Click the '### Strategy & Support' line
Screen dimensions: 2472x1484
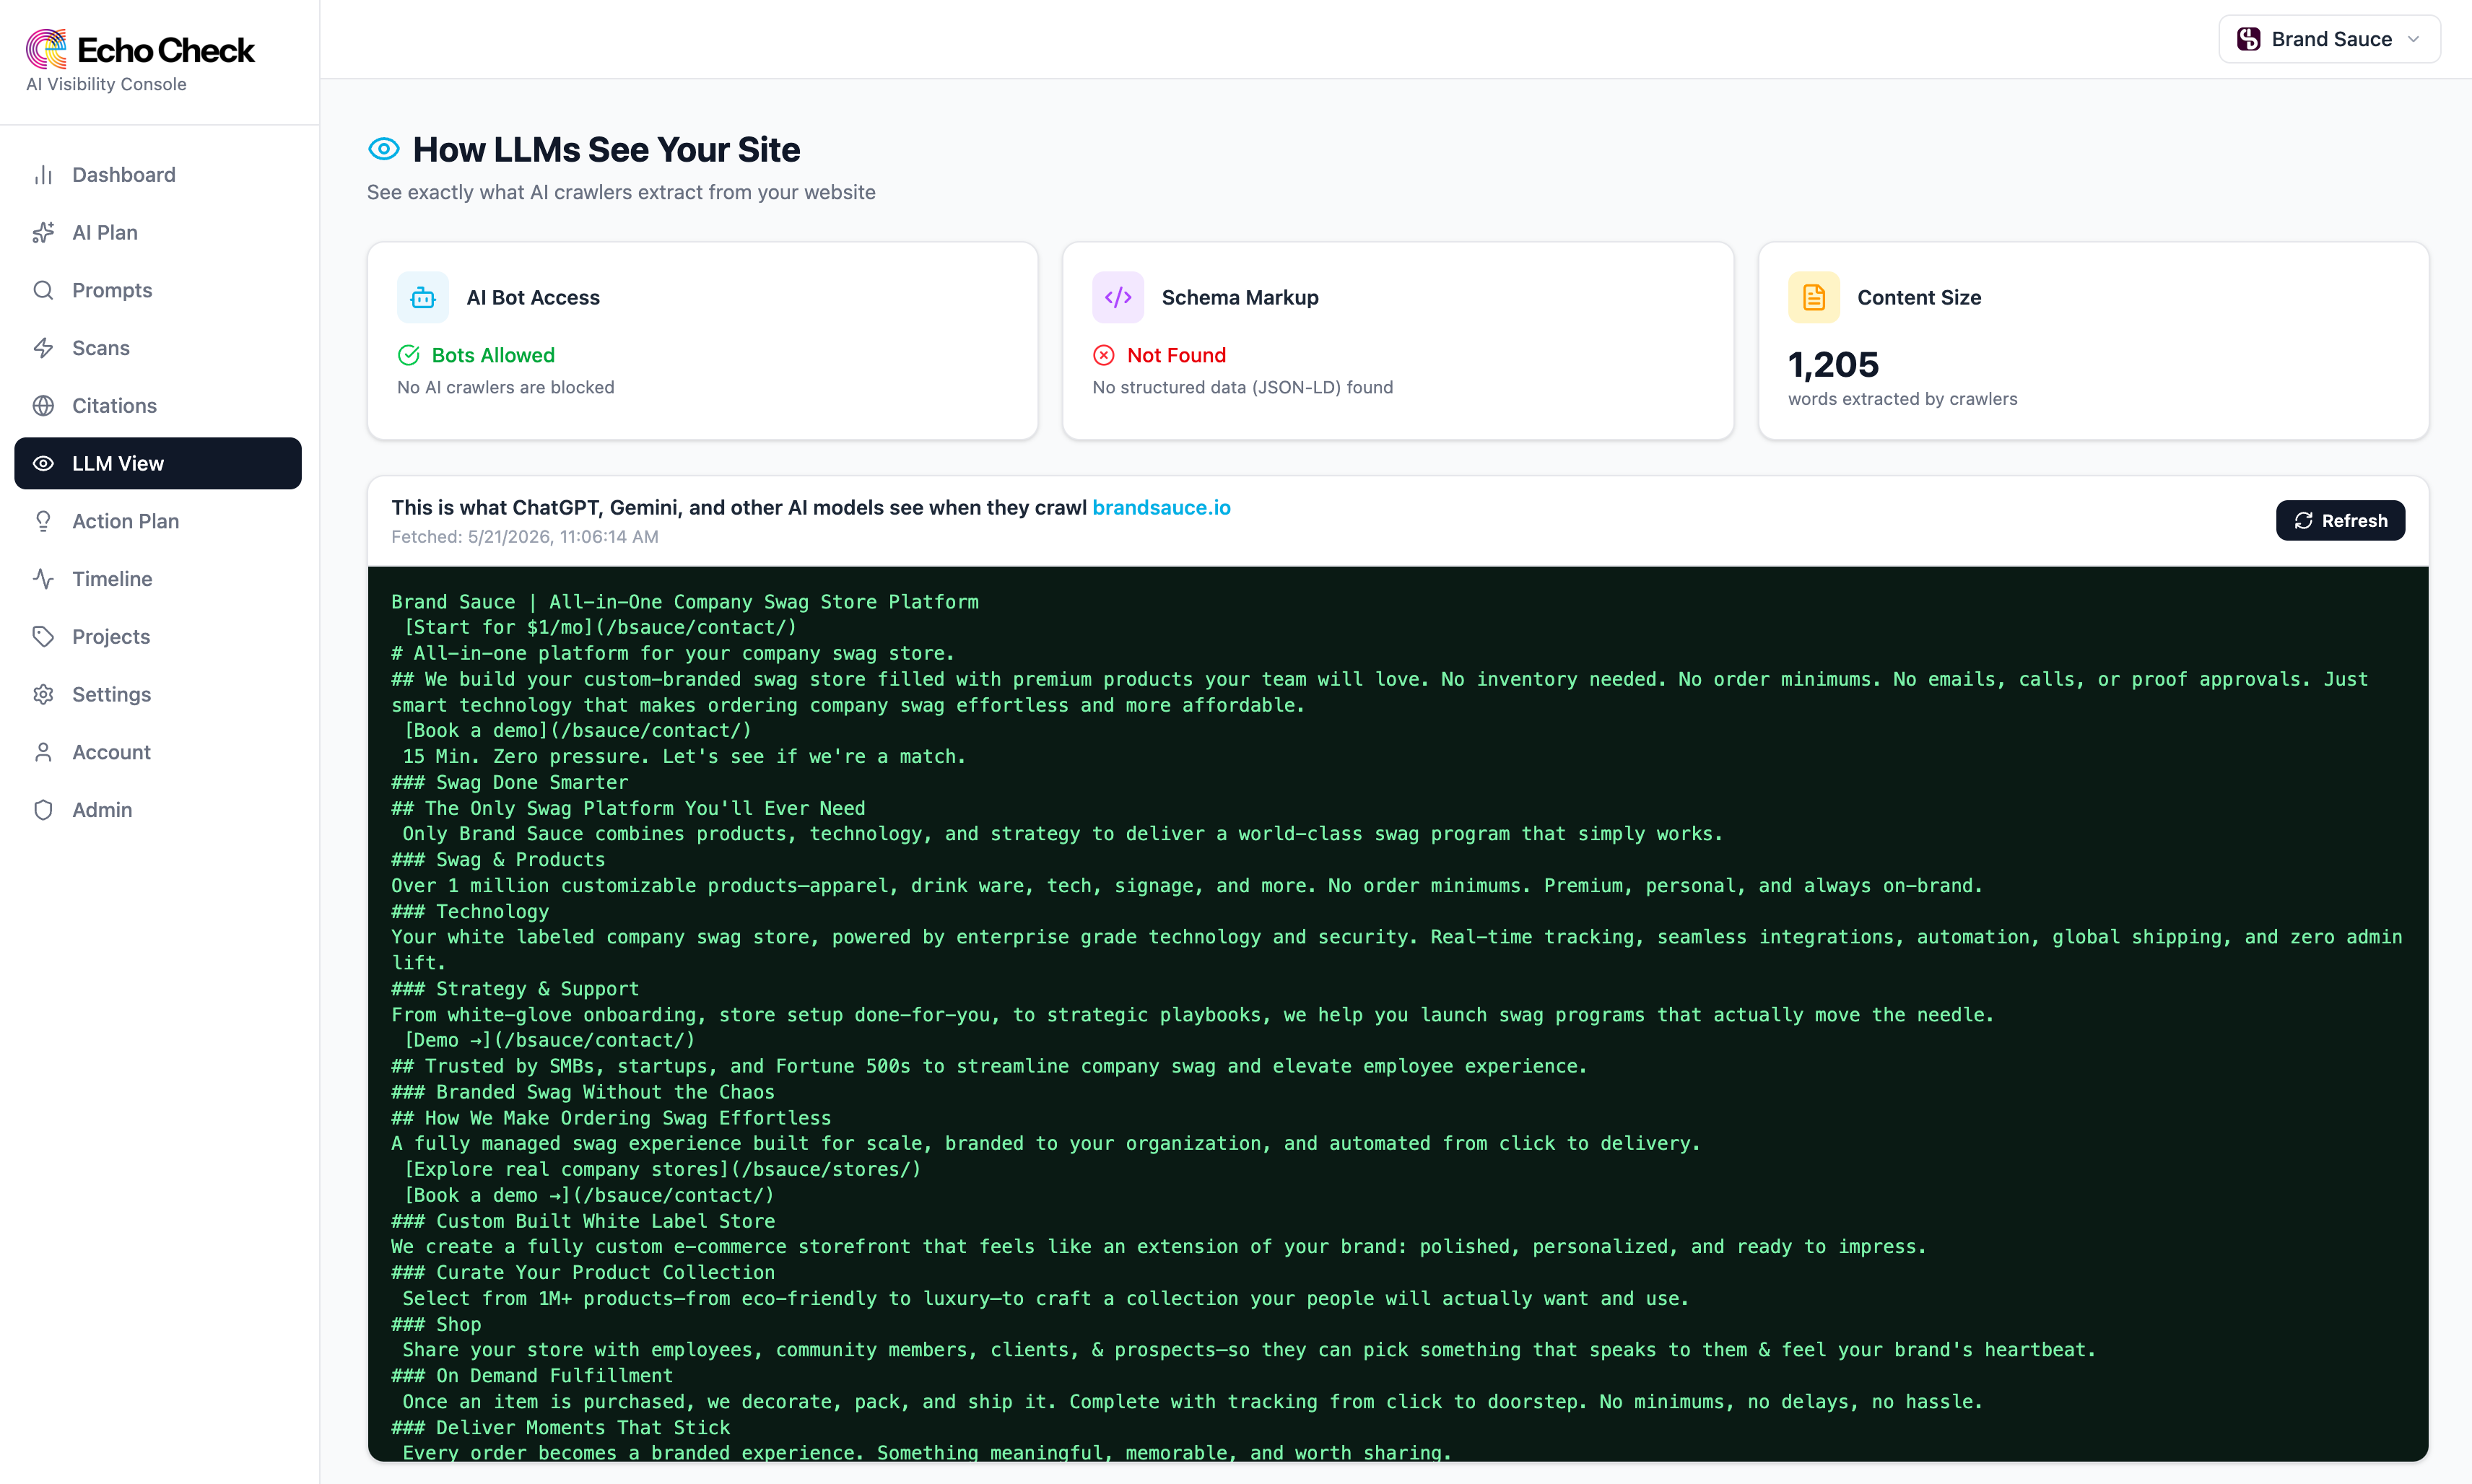tap(515, 988)
